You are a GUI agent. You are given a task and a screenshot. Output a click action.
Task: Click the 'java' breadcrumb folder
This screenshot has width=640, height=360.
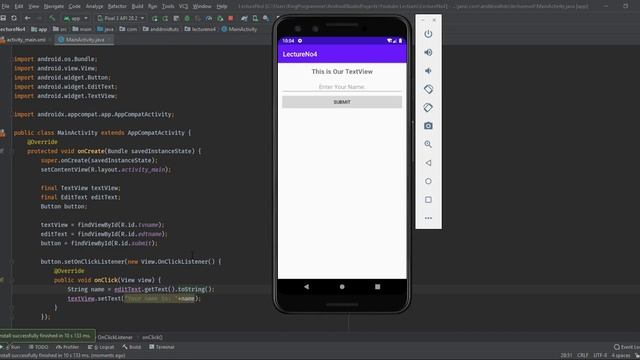[x=105, y=29]
